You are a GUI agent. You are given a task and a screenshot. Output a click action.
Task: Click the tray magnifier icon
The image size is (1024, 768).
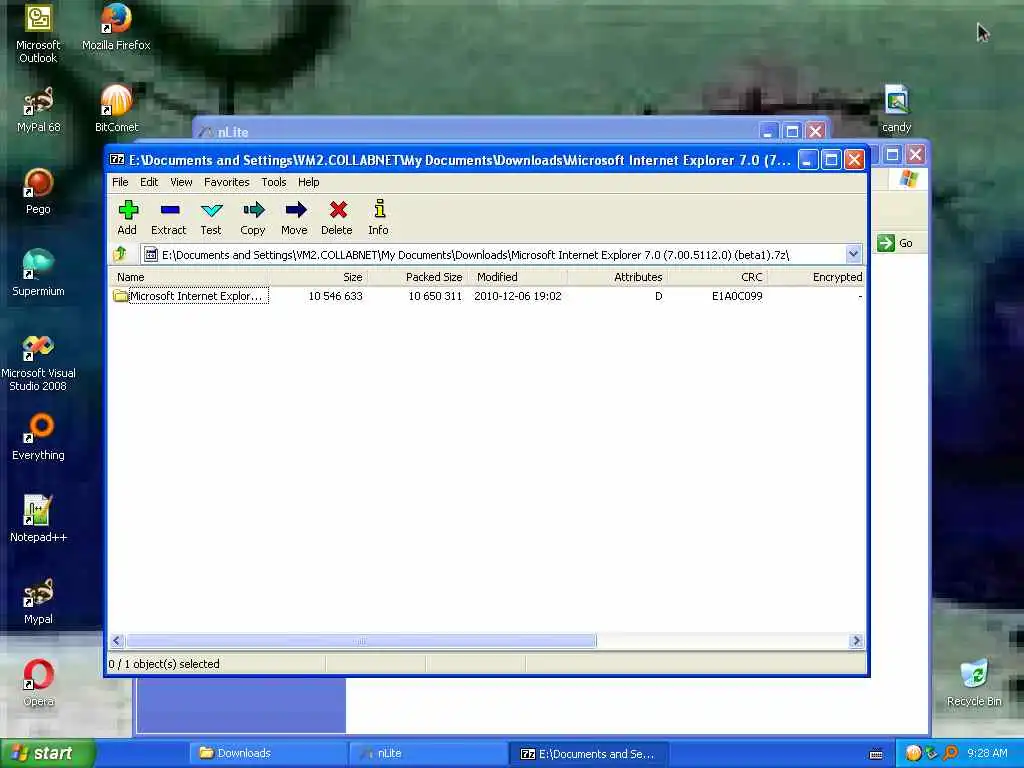click(951, 754)
